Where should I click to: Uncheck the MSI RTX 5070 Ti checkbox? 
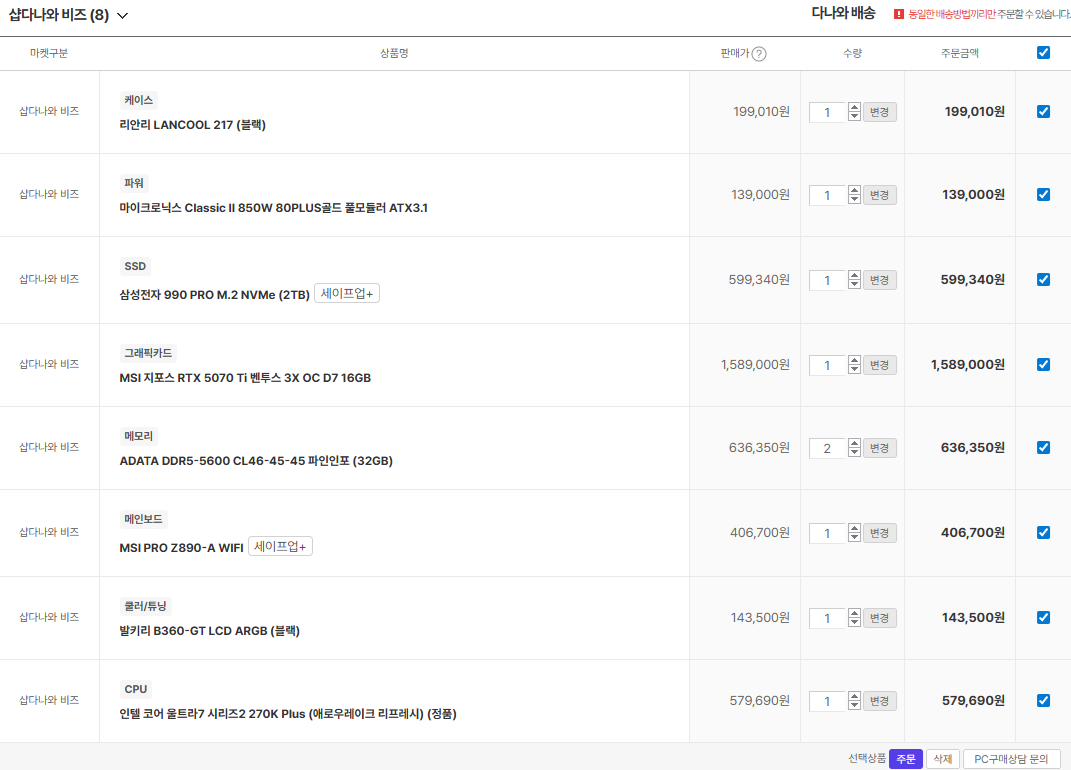point(1043,365)
